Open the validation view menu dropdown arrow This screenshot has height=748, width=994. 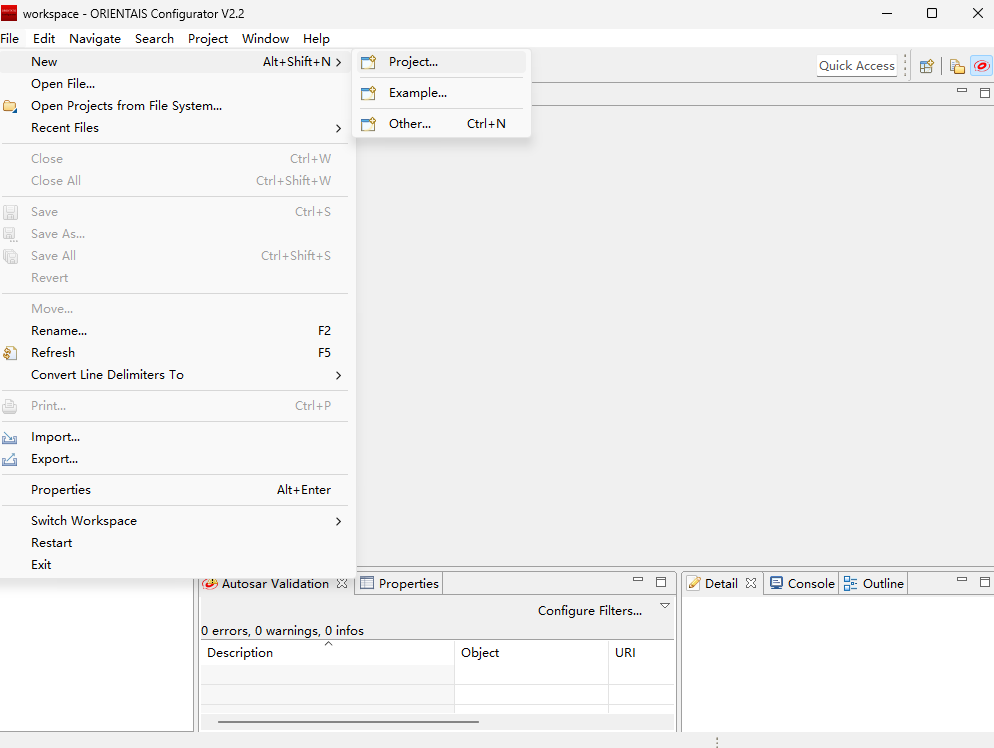[x=665, y=606]
